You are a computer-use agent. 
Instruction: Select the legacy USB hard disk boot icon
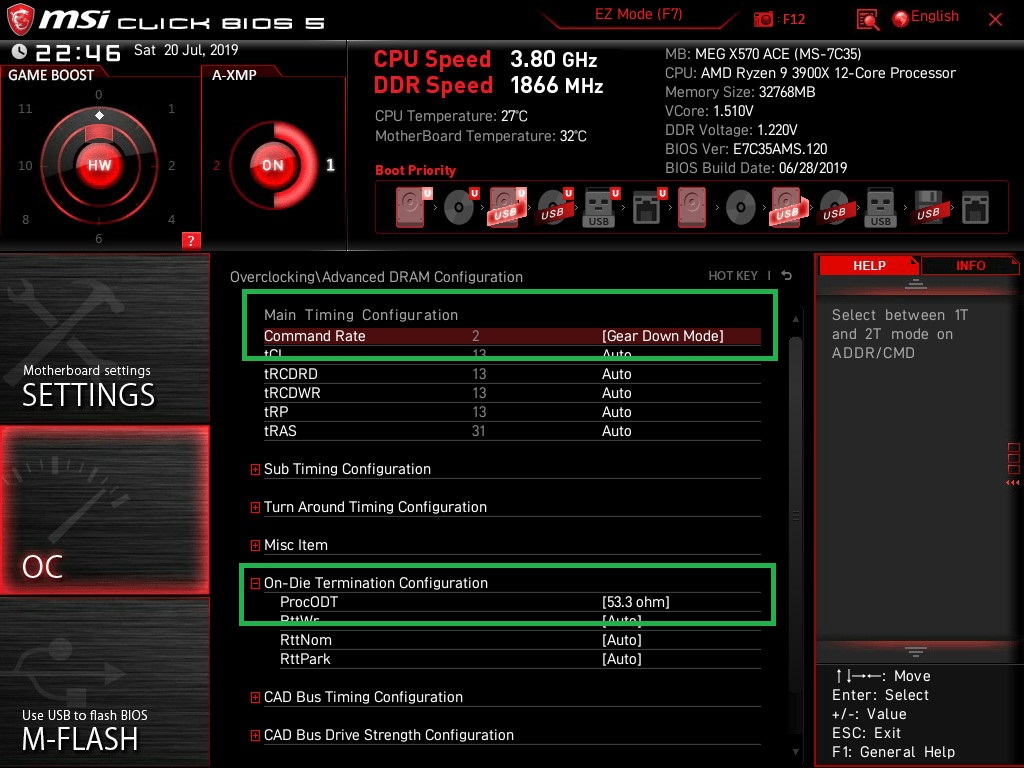[x=788, y=207]
